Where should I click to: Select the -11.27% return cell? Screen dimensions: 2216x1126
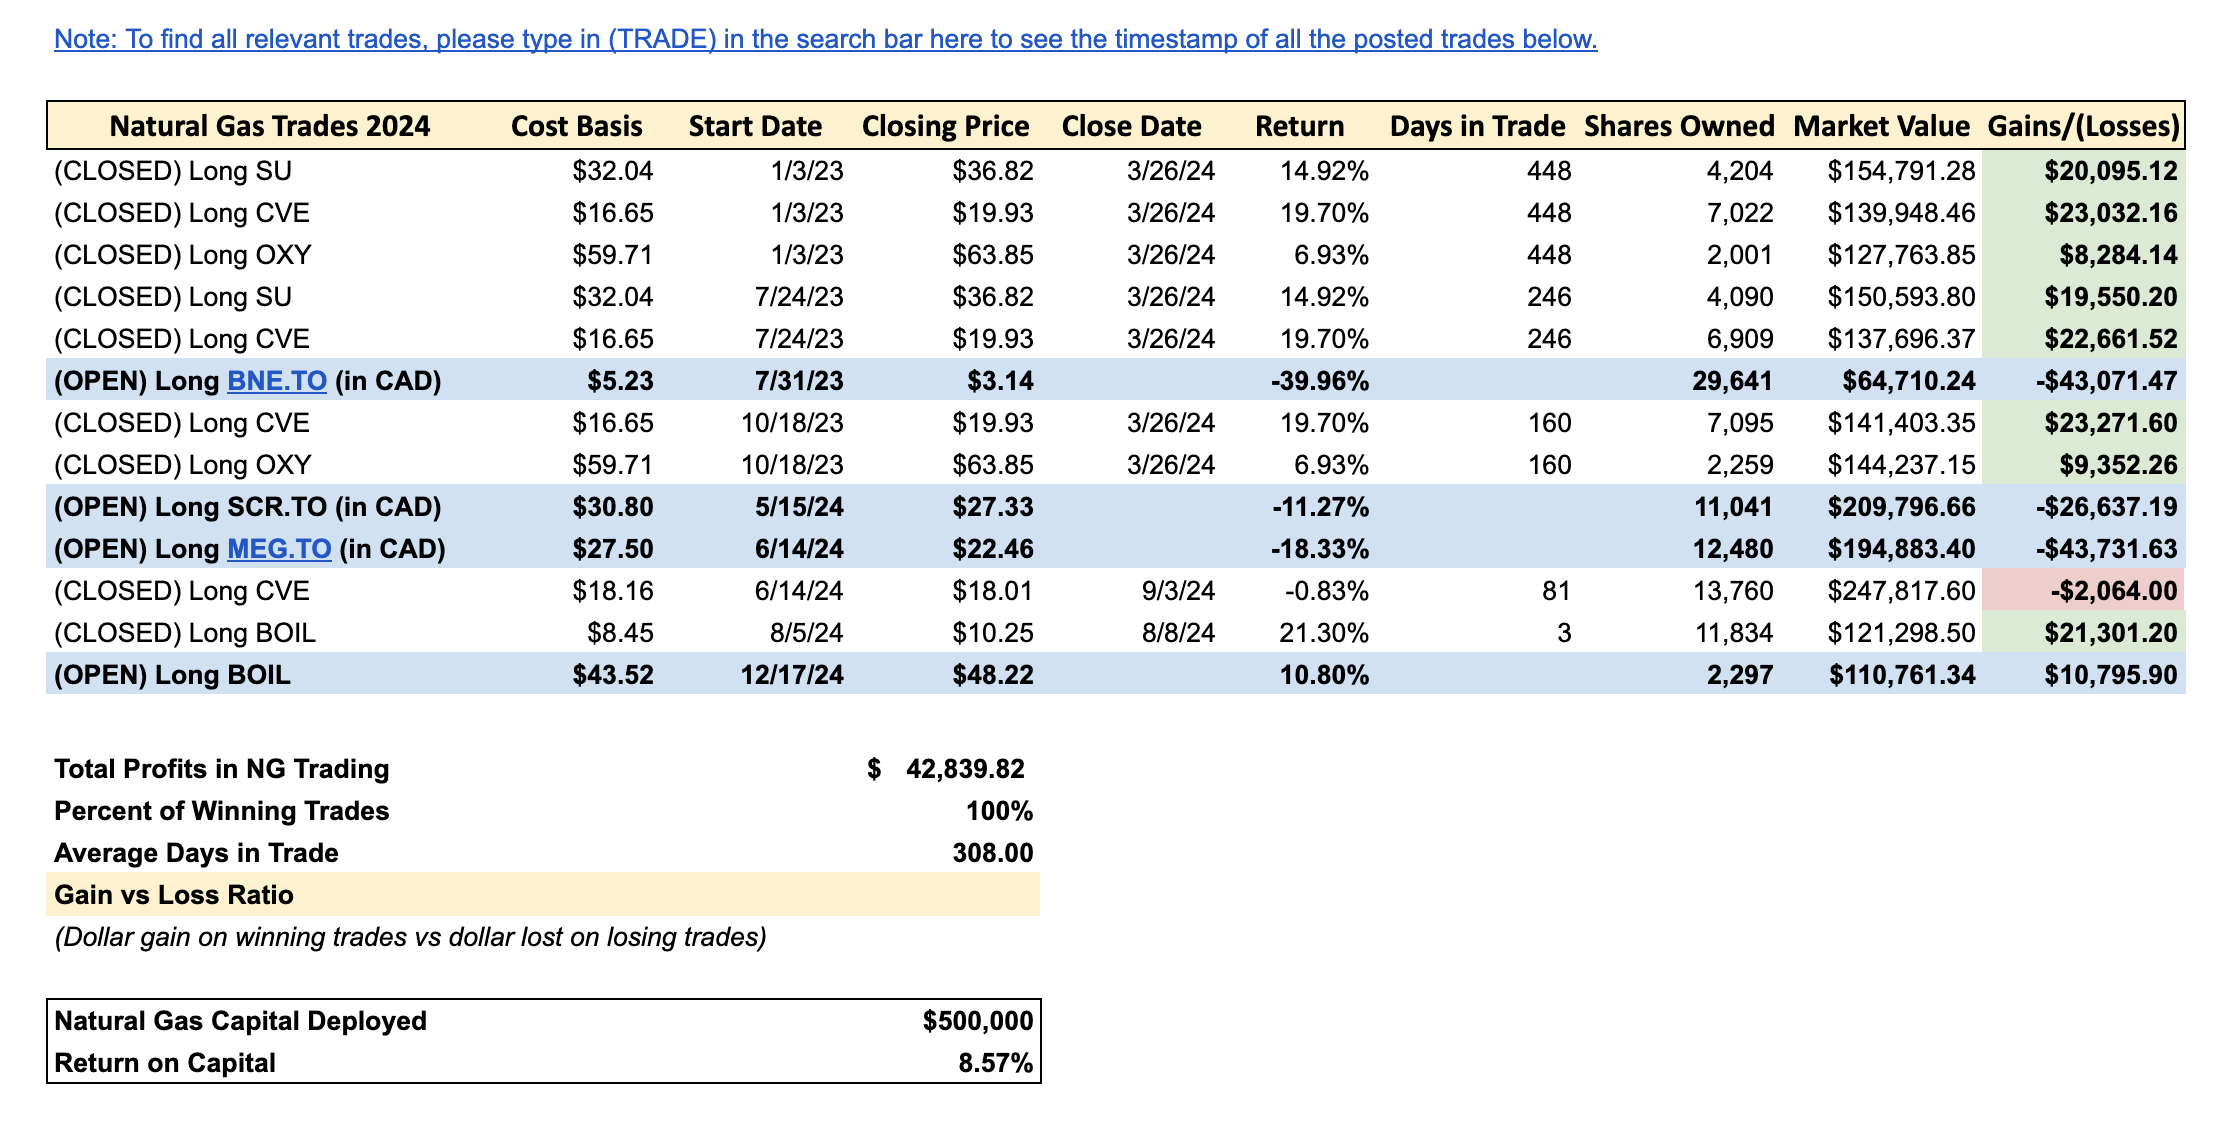[x=1320, y=507]
